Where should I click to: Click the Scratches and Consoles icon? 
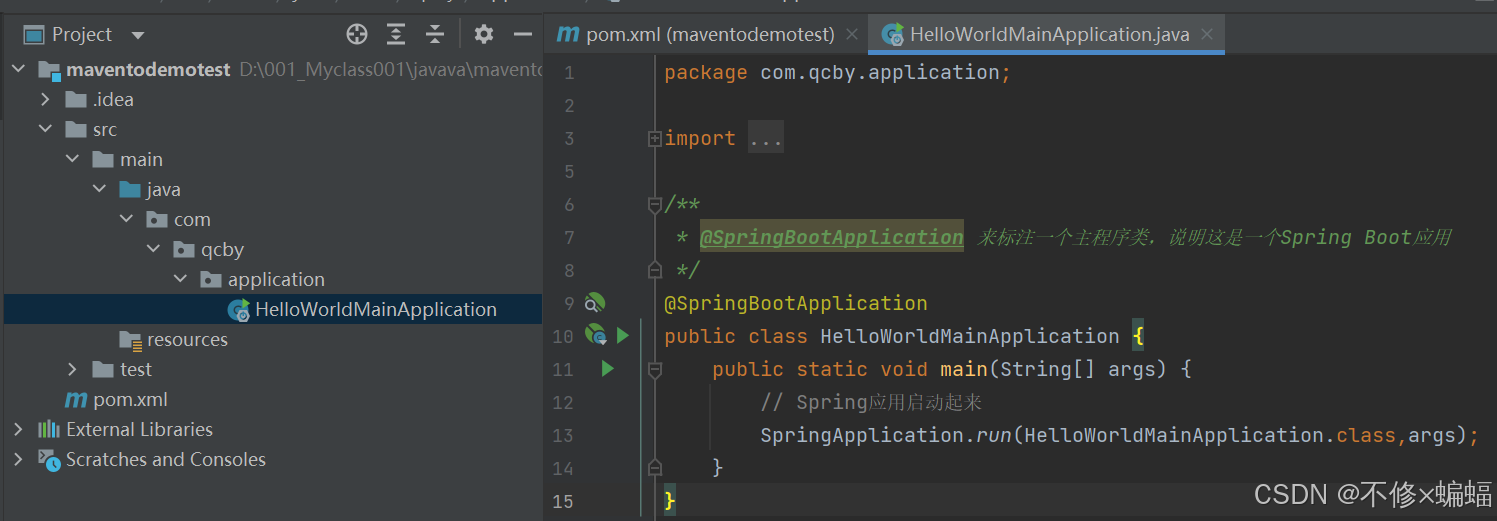tap(49, 460)
